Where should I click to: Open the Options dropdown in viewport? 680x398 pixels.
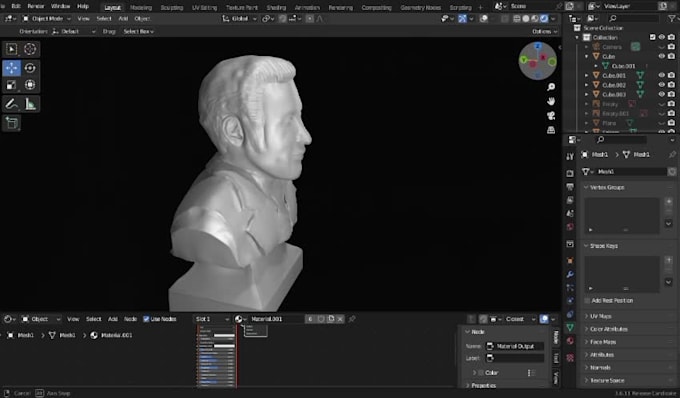tap(545, 32)
